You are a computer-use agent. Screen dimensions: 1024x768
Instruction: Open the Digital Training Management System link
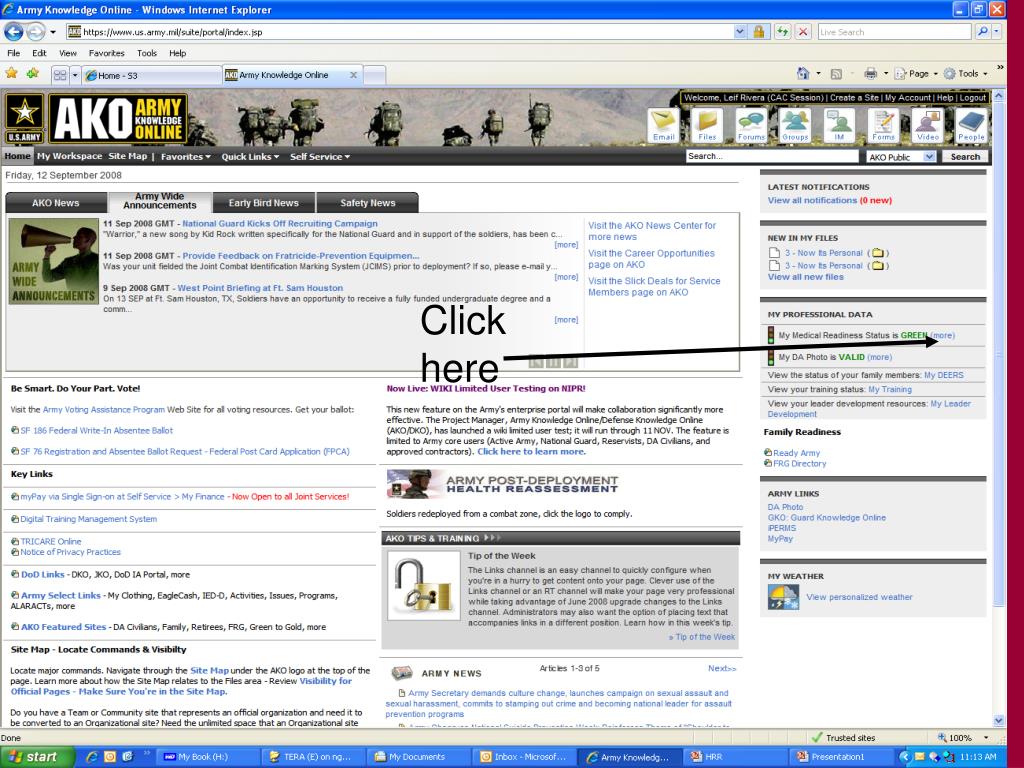[x=88, y=519]
